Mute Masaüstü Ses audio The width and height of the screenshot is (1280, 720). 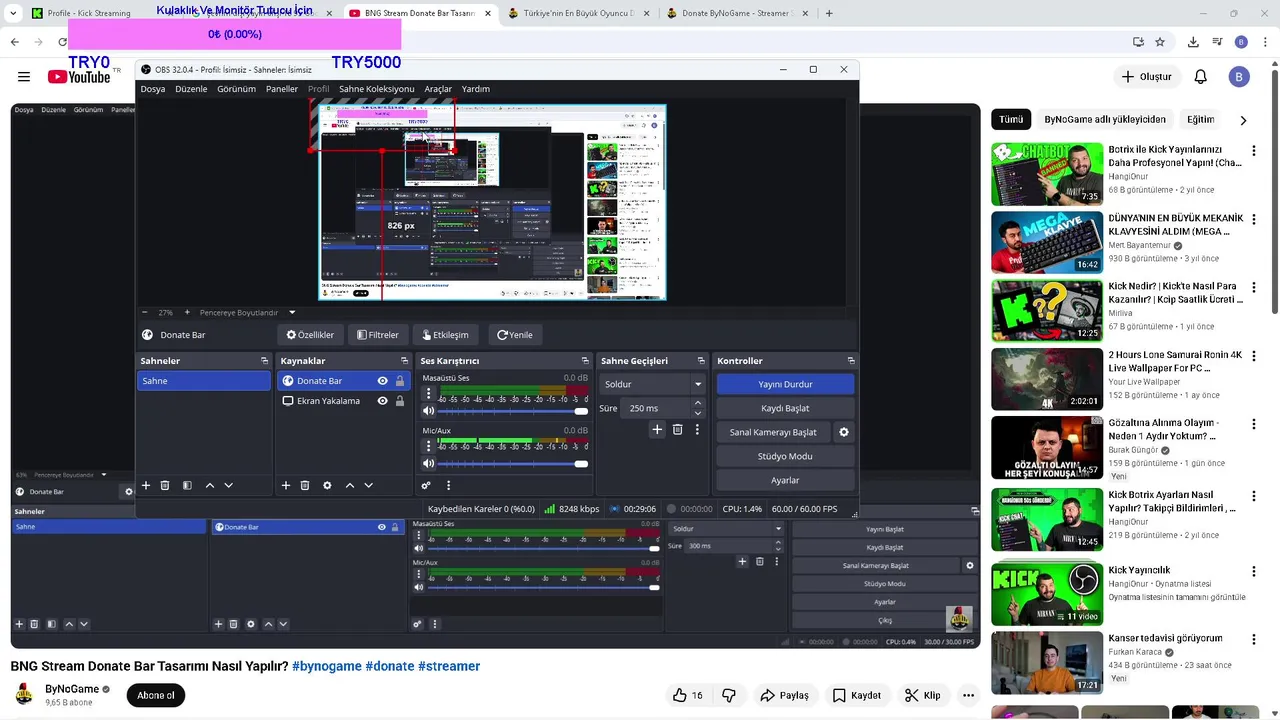(x=429, y=411)
